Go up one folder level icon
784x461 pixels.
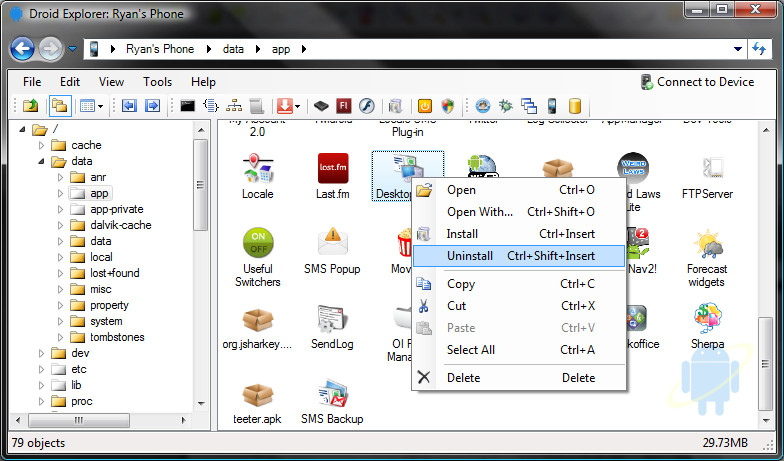30,106
